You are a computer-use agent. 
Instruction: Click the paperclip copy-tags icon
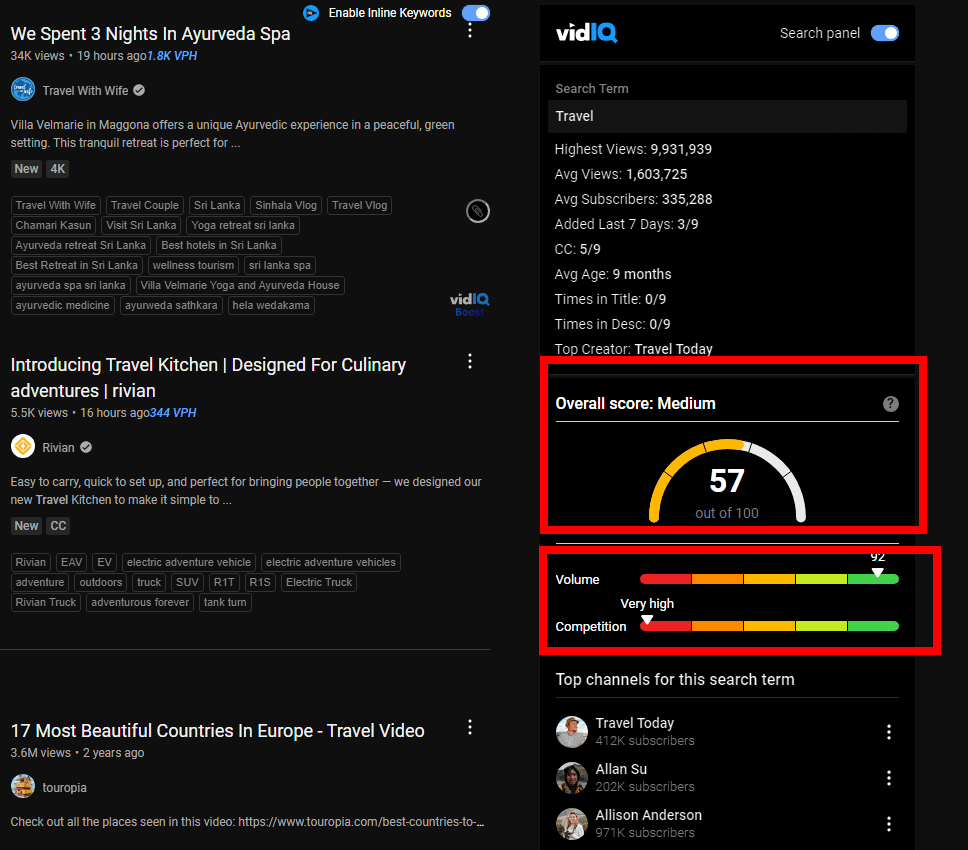click(478, 211)
